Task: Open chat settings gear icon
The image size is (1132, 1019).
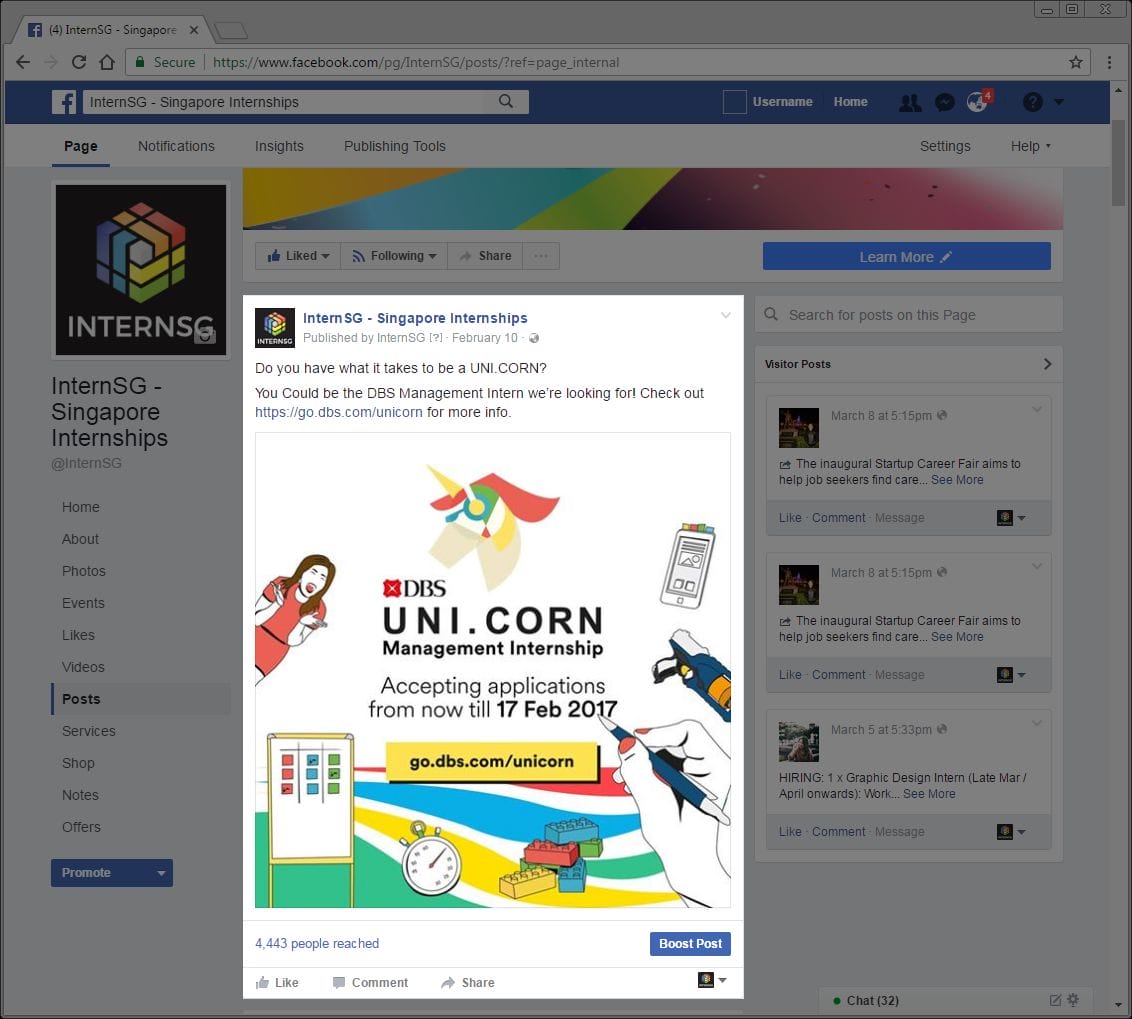Action: (x=1073, y=1000)
